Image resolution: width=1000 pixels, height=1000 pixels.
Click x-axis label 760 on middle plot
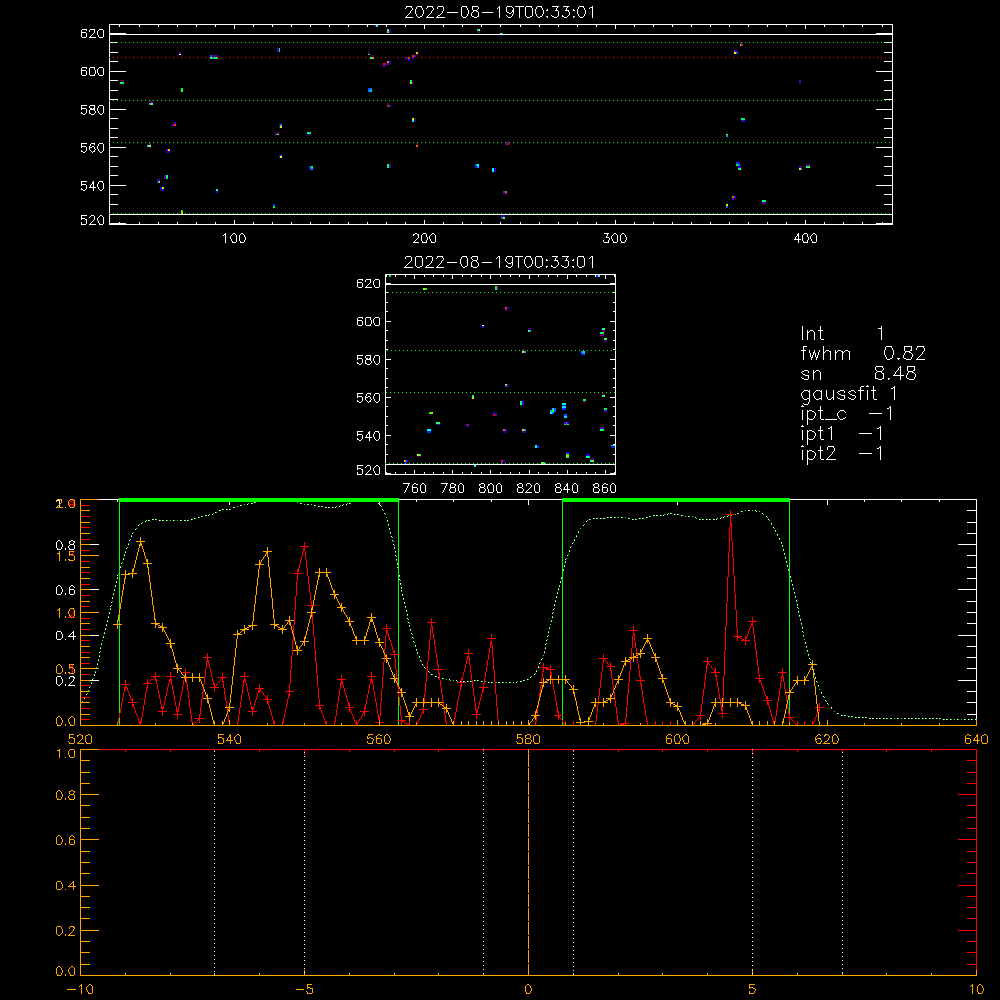point(415,489)
